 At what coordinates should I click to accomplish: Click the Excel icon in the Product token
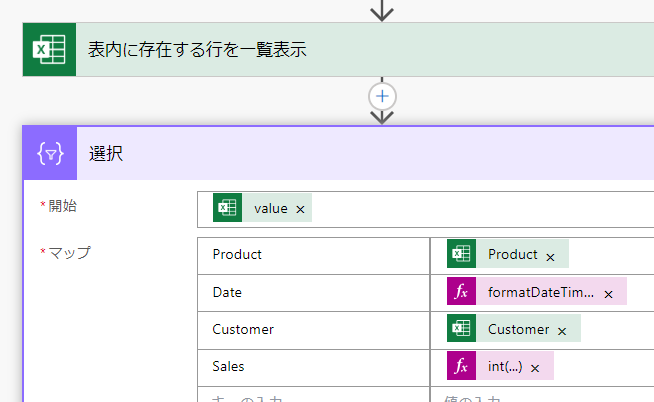coord(461,255)
